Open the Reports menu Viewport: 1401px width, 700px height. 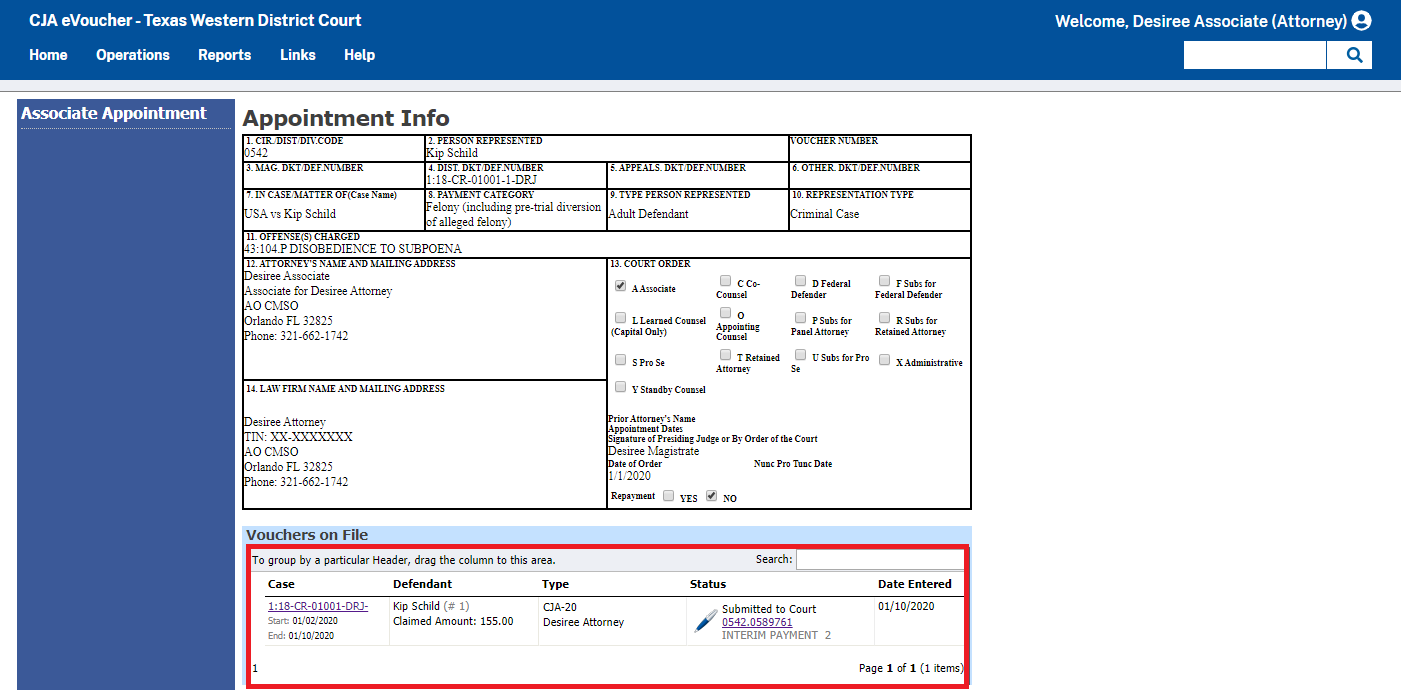pos(224,55)
